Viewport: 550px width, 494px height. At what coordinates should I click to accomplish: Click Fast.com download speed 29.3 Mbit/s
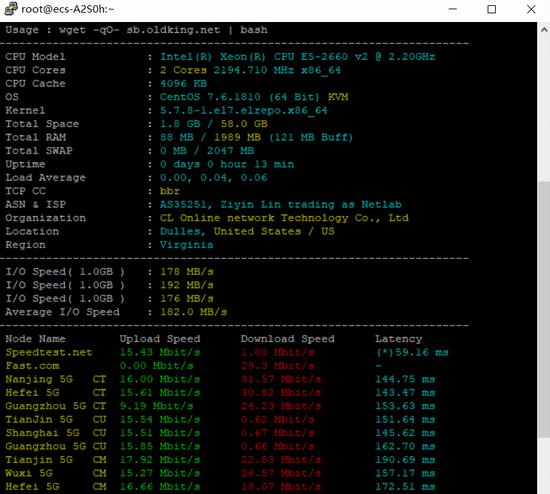[277, 366]
